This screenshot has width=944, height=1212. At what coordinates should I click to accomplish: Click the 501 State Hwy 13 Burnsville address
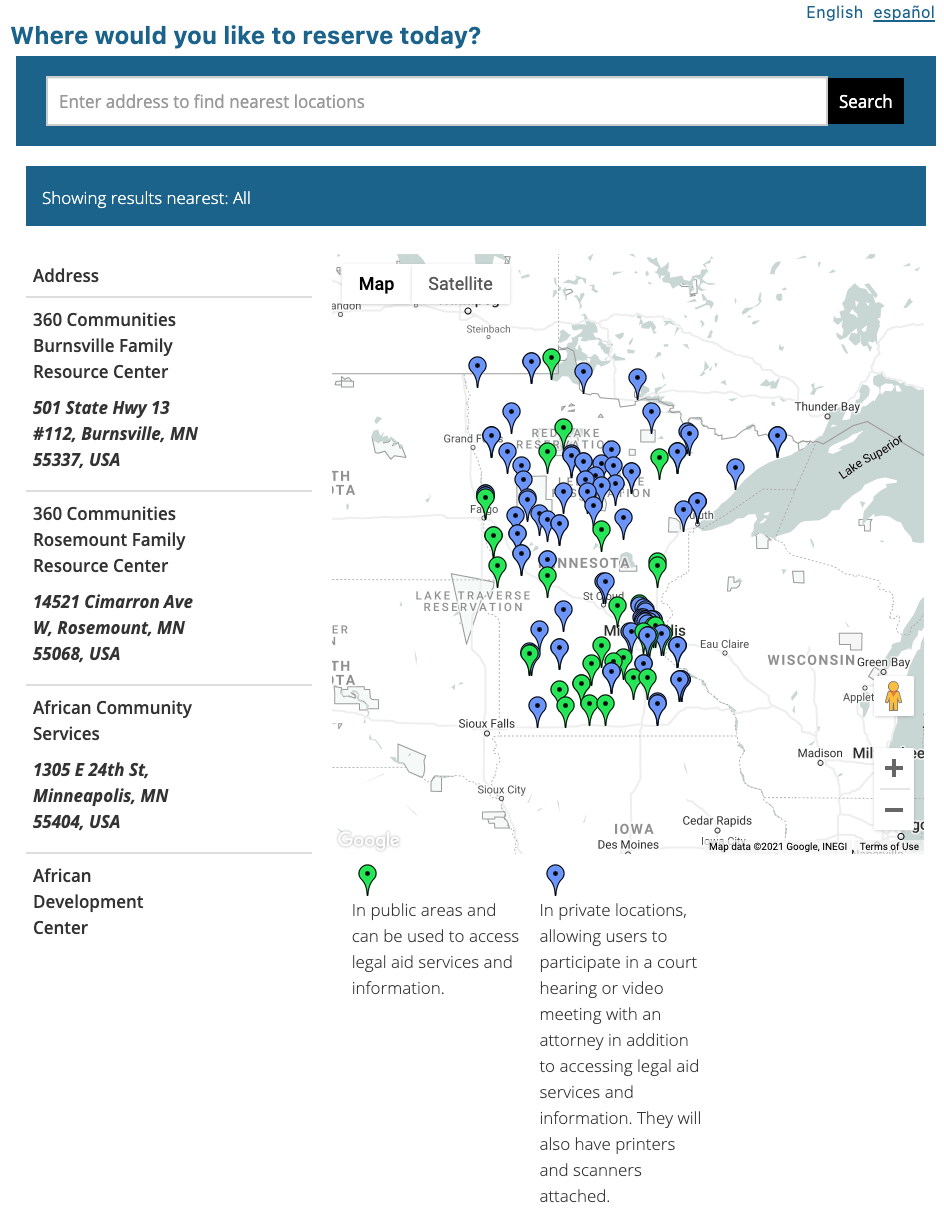pos(115,434)
